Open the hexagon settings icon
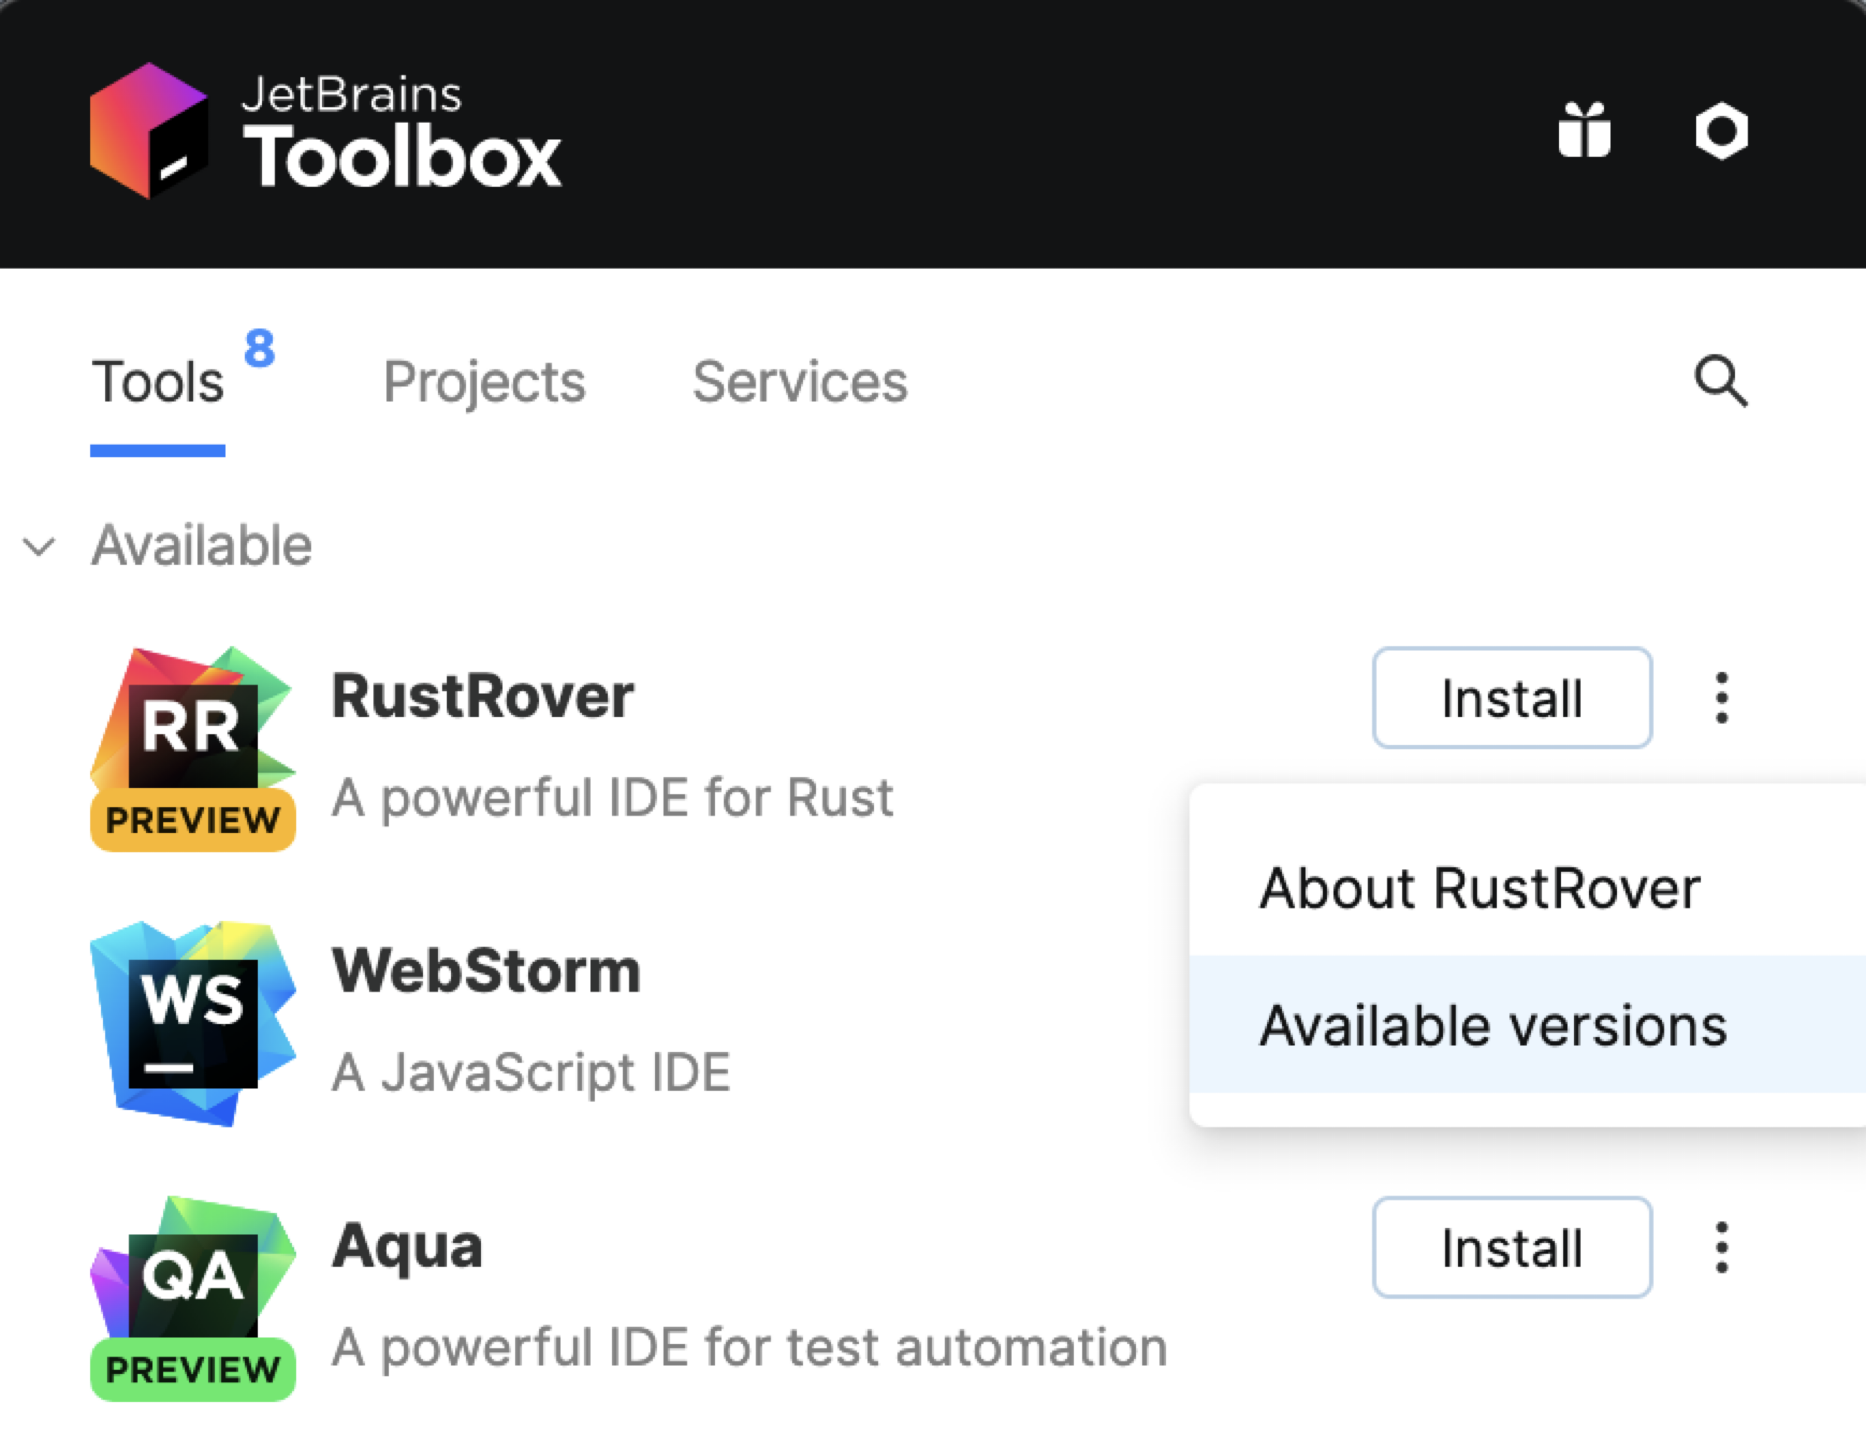The width and height of the screenshot is (1866, 1432). pyautogui.click(x=1721, y=131)
